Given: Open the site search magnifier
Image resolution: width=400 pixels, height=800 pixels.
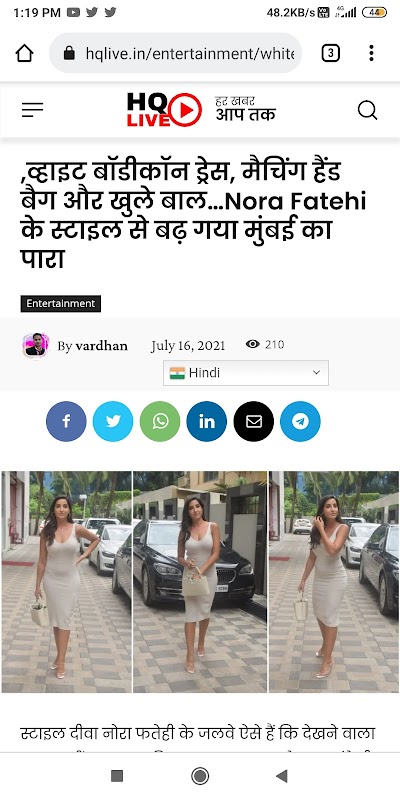Looking at the screenshot, I should coord(367,110).
